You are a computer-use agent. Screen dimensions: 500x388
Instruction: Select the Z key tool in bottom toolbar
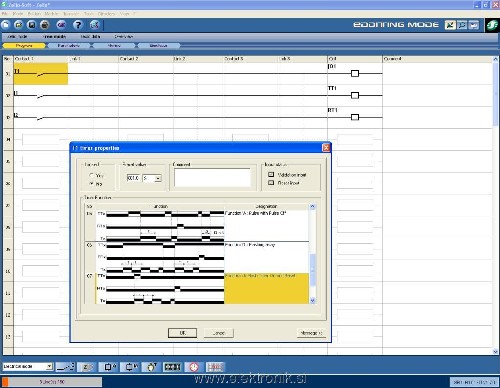pos(87,367)
